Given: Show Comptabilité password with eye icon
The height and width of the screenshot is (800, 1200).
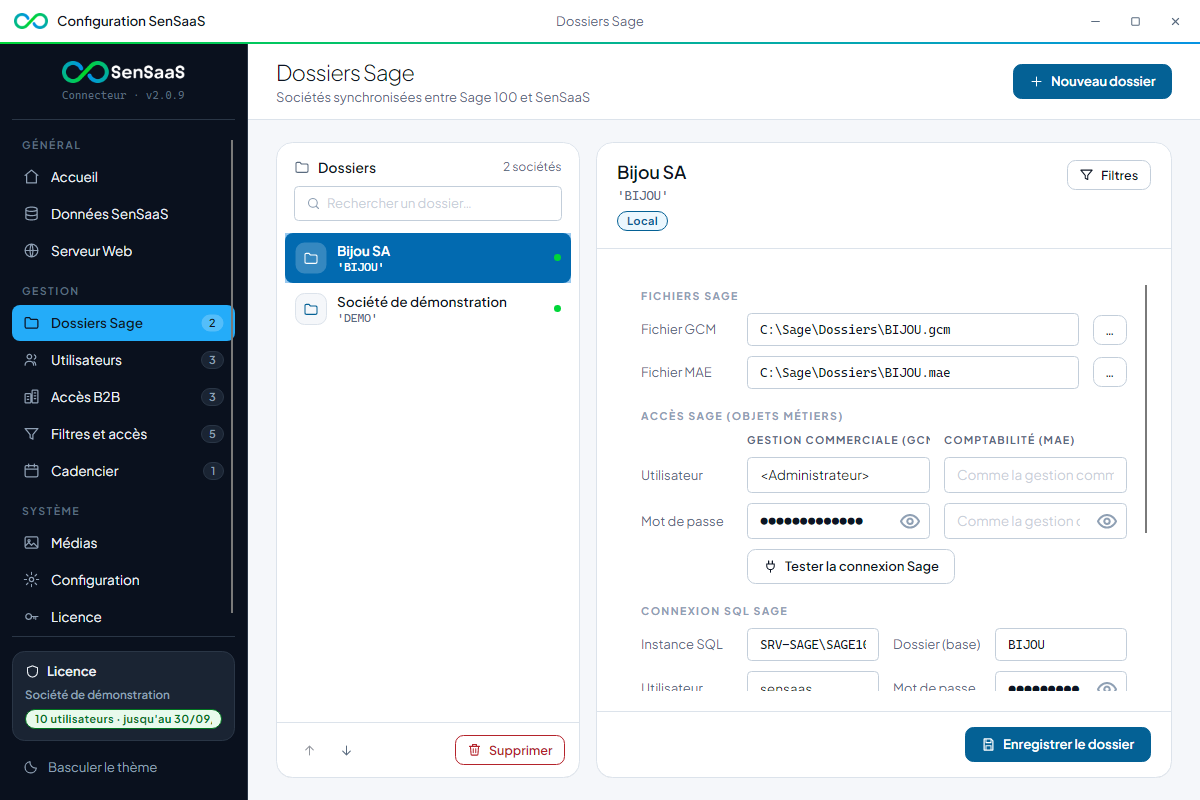Looking at the screenshot, I should coord(1106,521).
